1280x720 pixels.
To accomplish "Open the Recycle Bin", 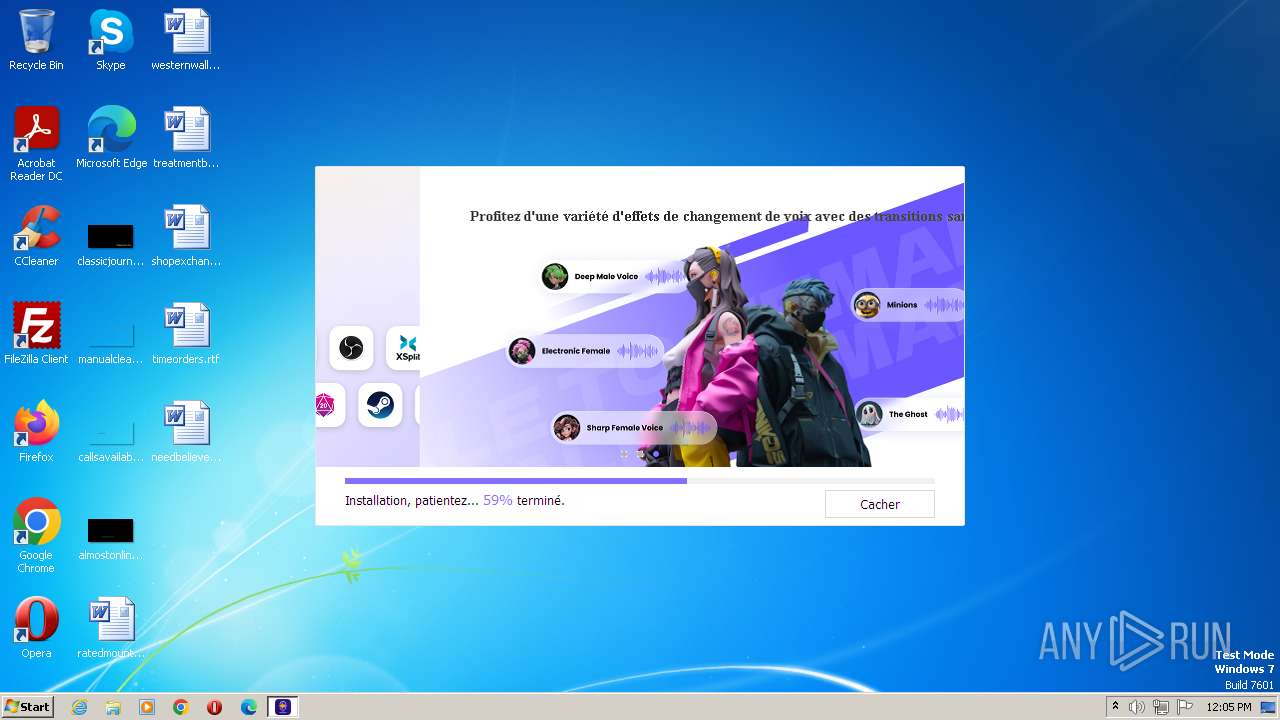I will tap(36, 41).
